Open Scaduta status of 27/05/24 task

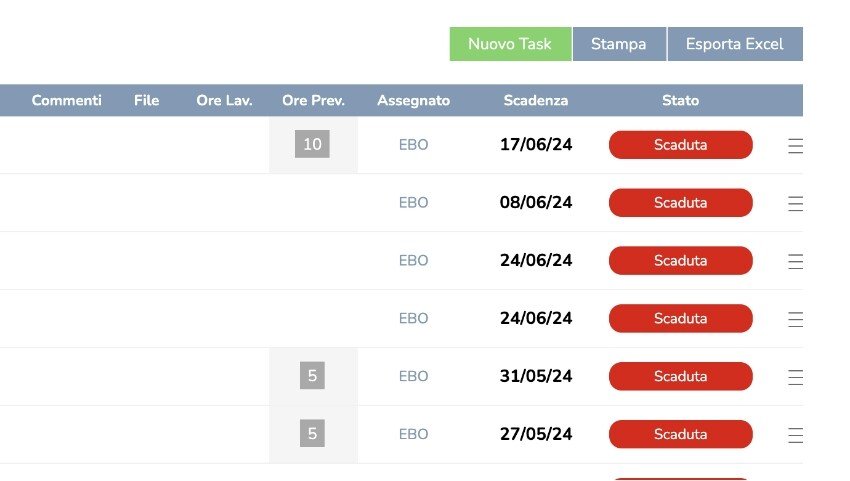(680, 435)
